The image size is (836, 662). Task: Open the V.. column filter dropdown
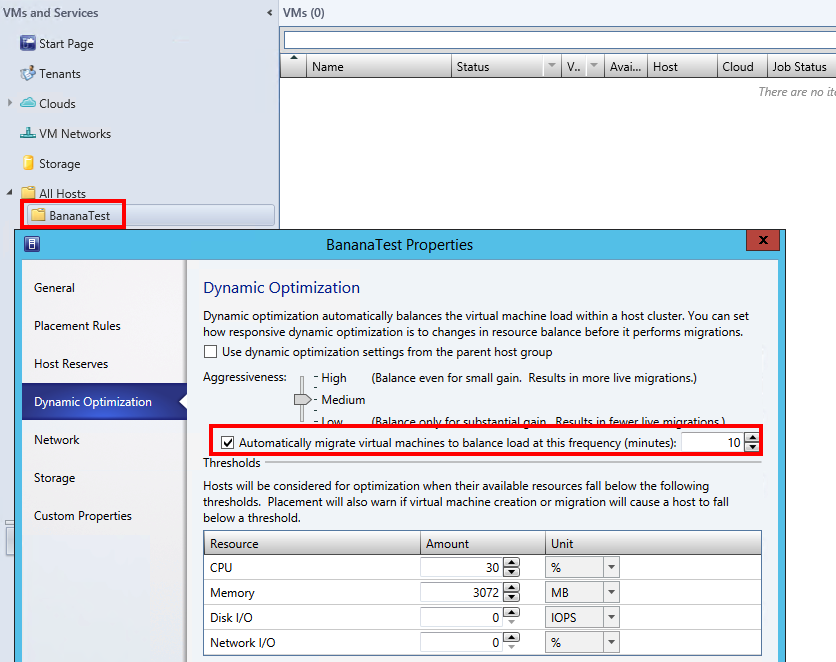pos(593,66)
